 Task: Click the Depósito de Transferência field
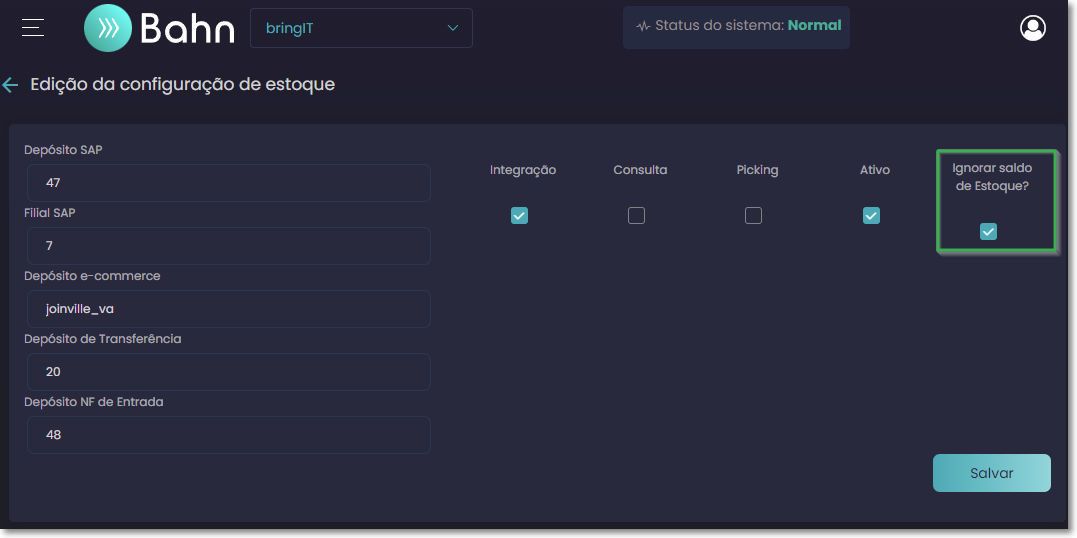[x=229, y=372]
